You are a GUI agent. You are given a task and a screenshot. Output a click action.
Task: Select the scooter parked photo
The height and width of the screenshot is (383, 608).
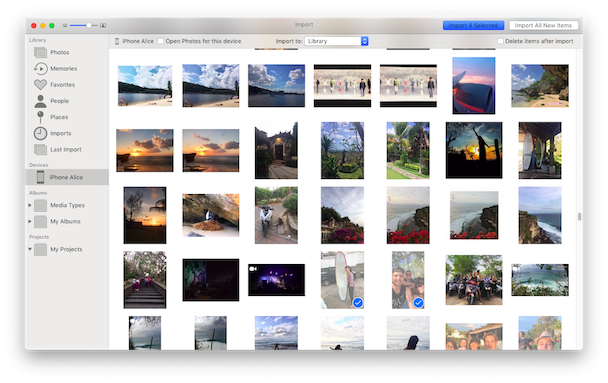[276, 215]
